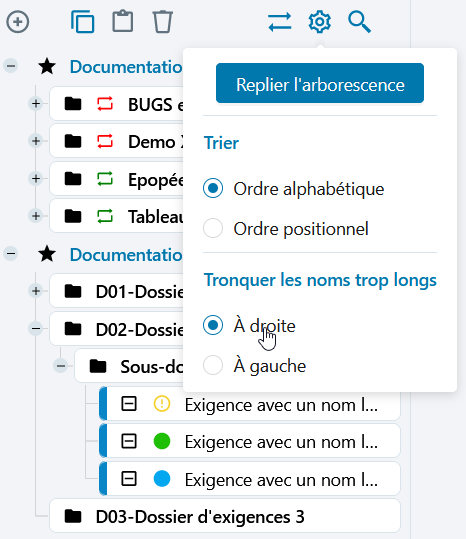Click Replier l'arborescence button
Image resolution: width=466 pixels, height=539 pixels.
click(x=320, y=83)
